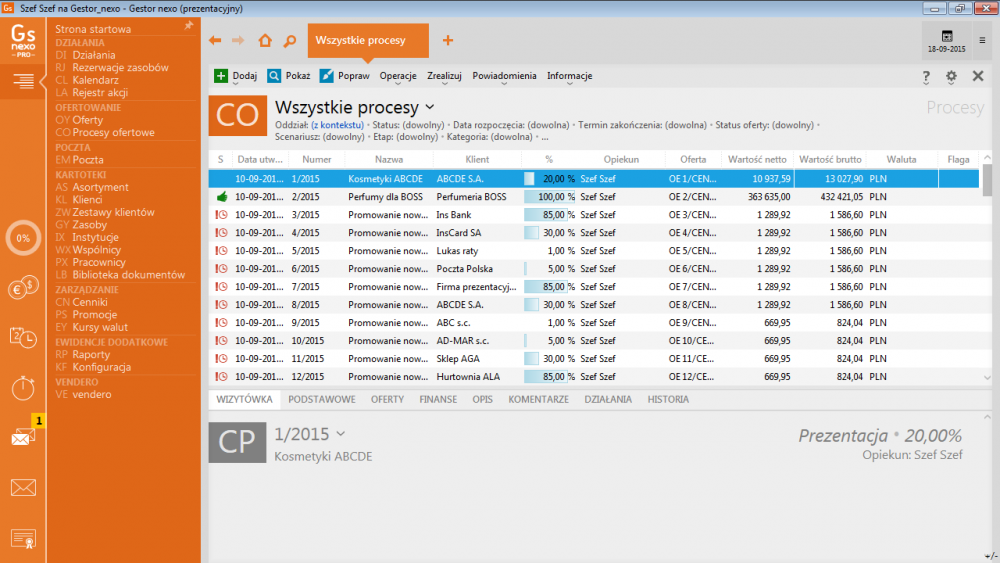Screen dimensions: 1000x563
Task: Open the calendar date 18-09-2015 icon
Action: click(946, 40)
